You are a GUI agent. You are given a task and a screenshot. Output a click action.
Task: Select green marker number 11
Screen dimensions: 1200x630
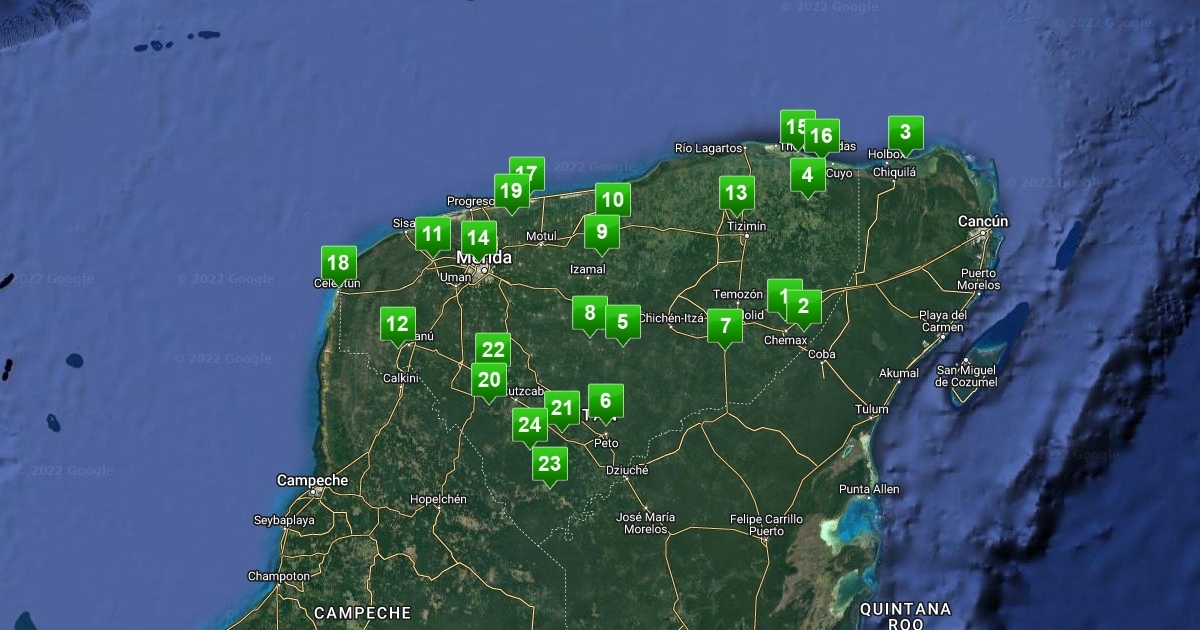[432, 235]
